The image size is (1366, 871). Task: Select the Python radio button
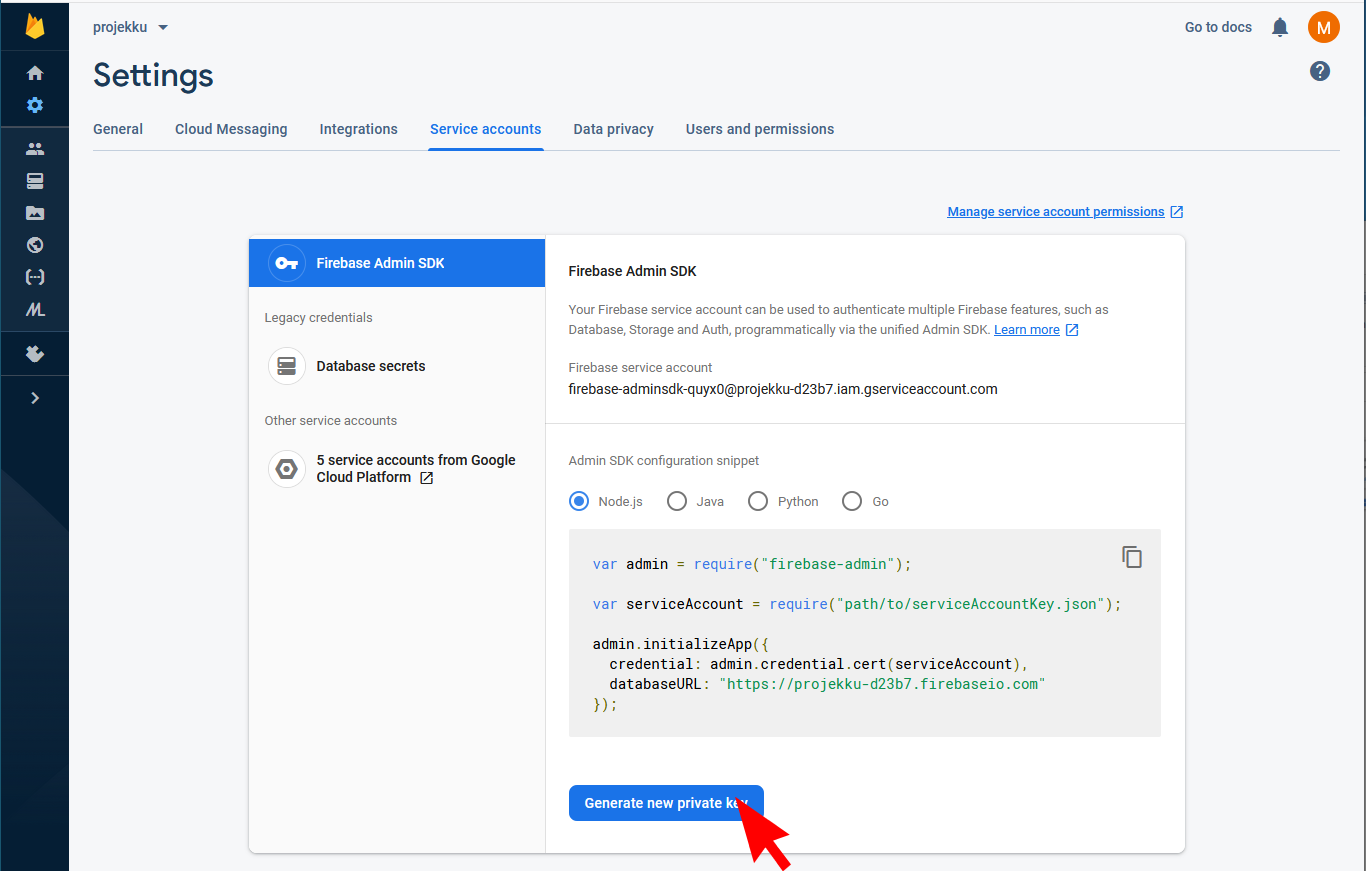(758, 501)
